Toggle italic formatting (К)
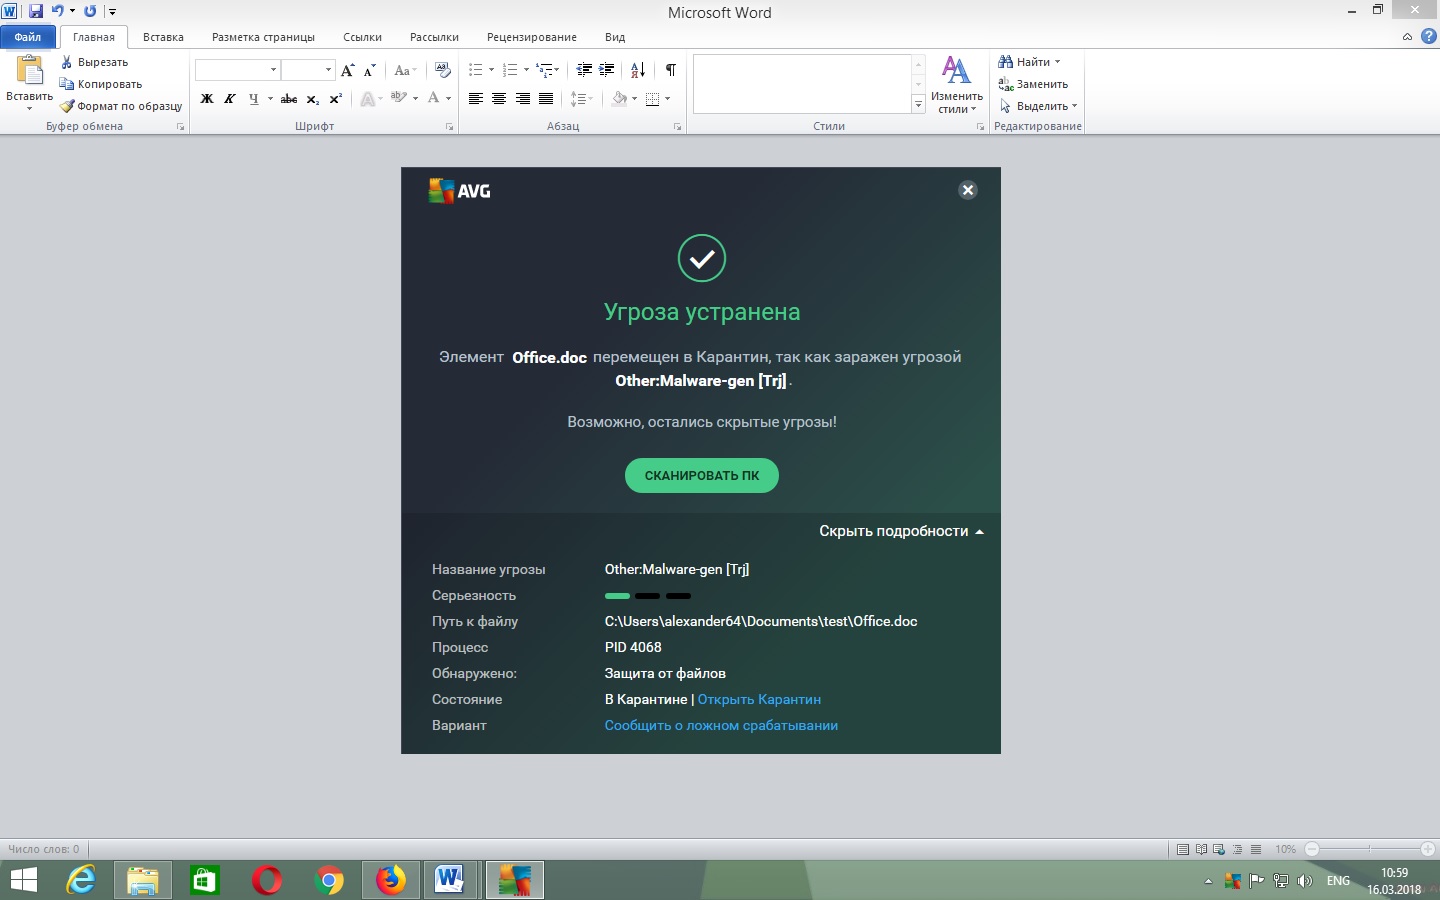1440x900 pixels. [230, 99]
